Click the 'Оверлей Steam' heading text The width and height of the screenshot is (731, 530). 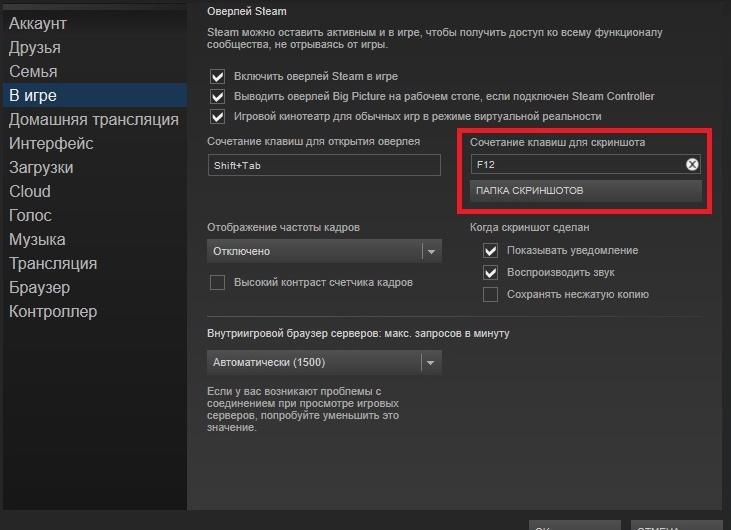pos(247,11)
